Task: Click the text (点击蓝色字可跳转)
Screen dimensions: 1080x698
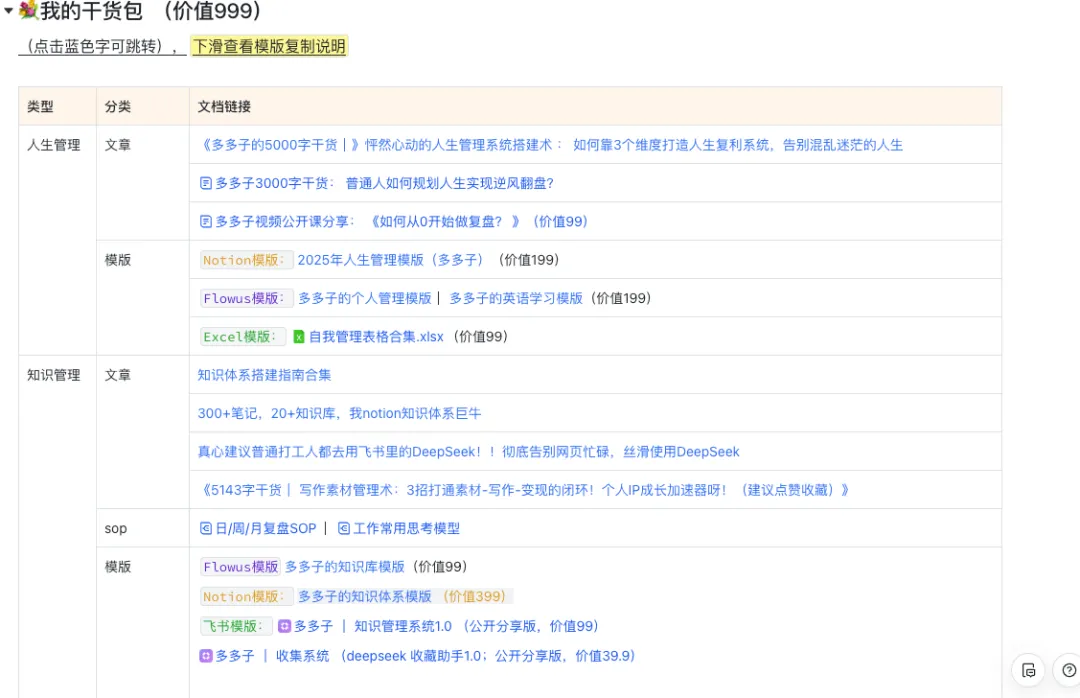Action: [94, 46]
